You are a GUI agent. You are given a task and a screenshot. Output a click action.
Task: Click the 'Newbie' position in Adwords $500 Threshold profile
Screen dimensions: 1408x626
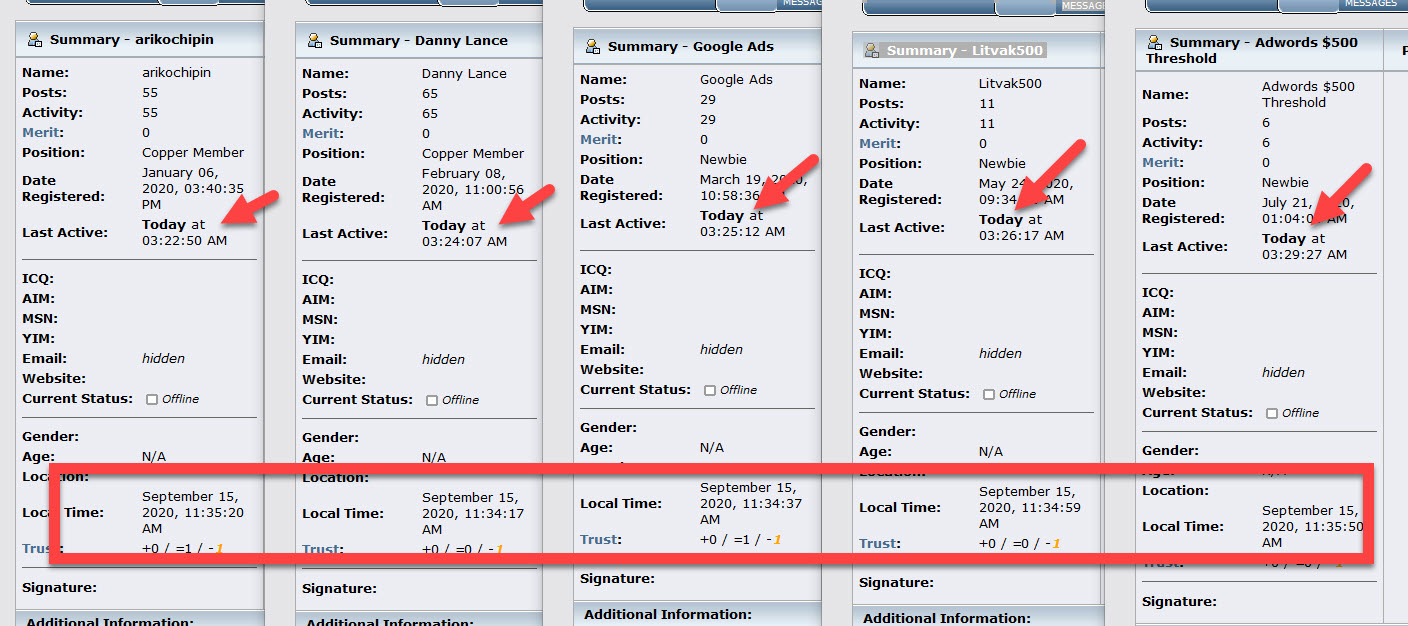[1285, 183]
